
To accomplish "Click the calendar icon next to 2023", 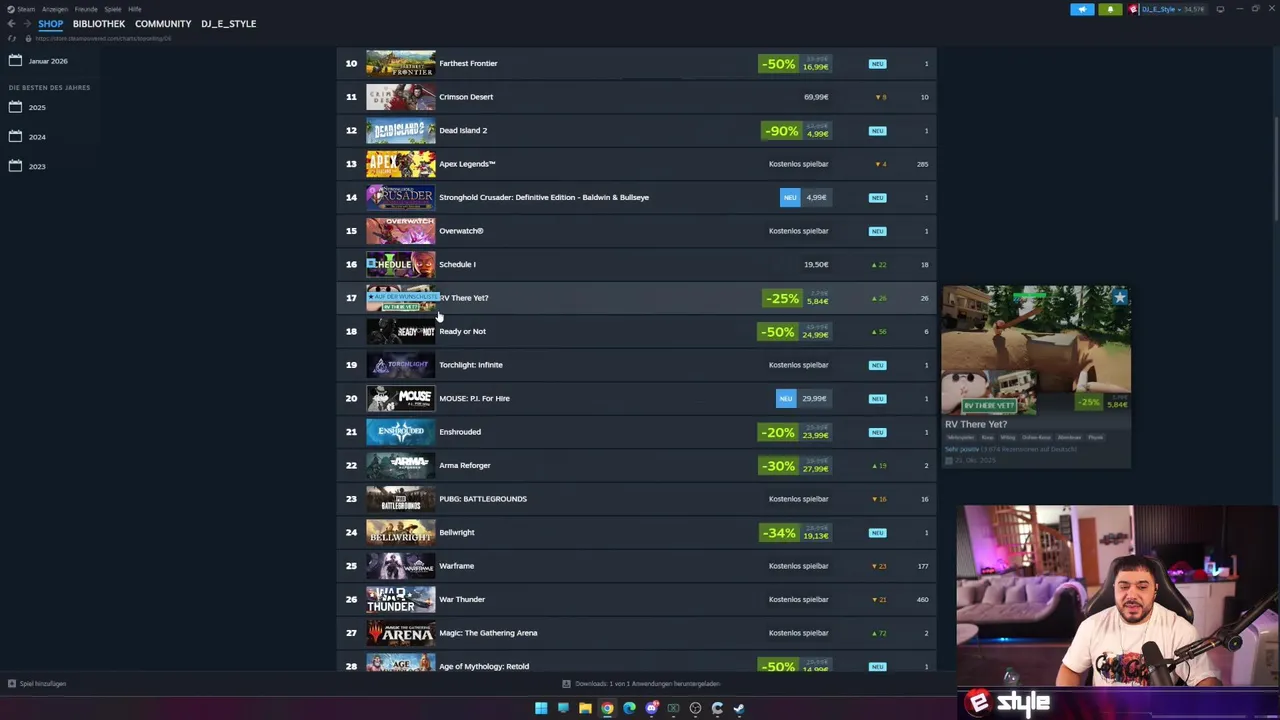I will (x=15, y=165).
